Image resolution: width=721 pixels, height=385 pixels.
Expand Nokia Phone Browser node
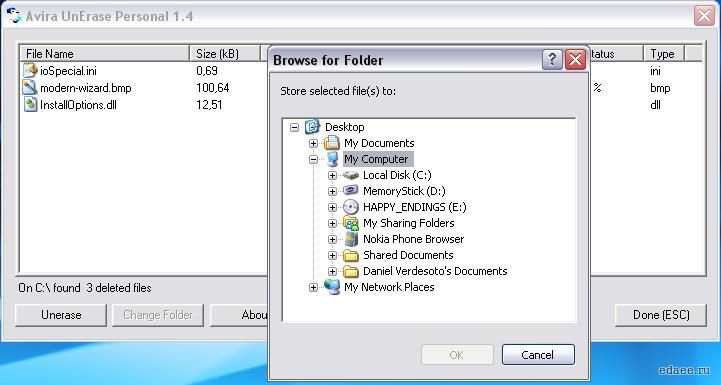[x=332, y=239]
